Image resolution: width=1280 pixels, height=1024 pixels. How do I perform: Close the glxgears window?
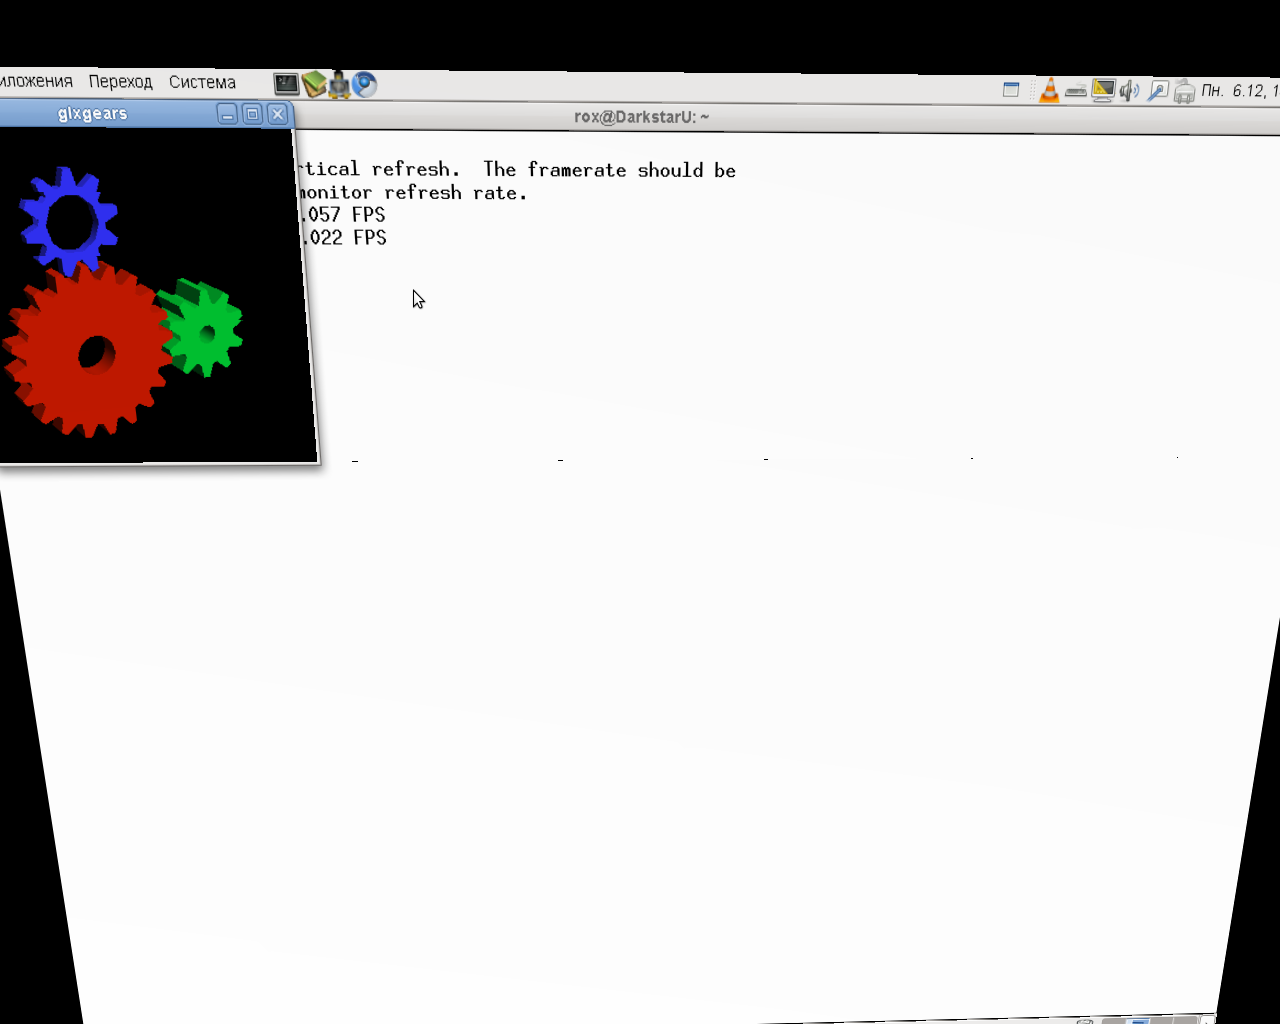click(278, 114)
